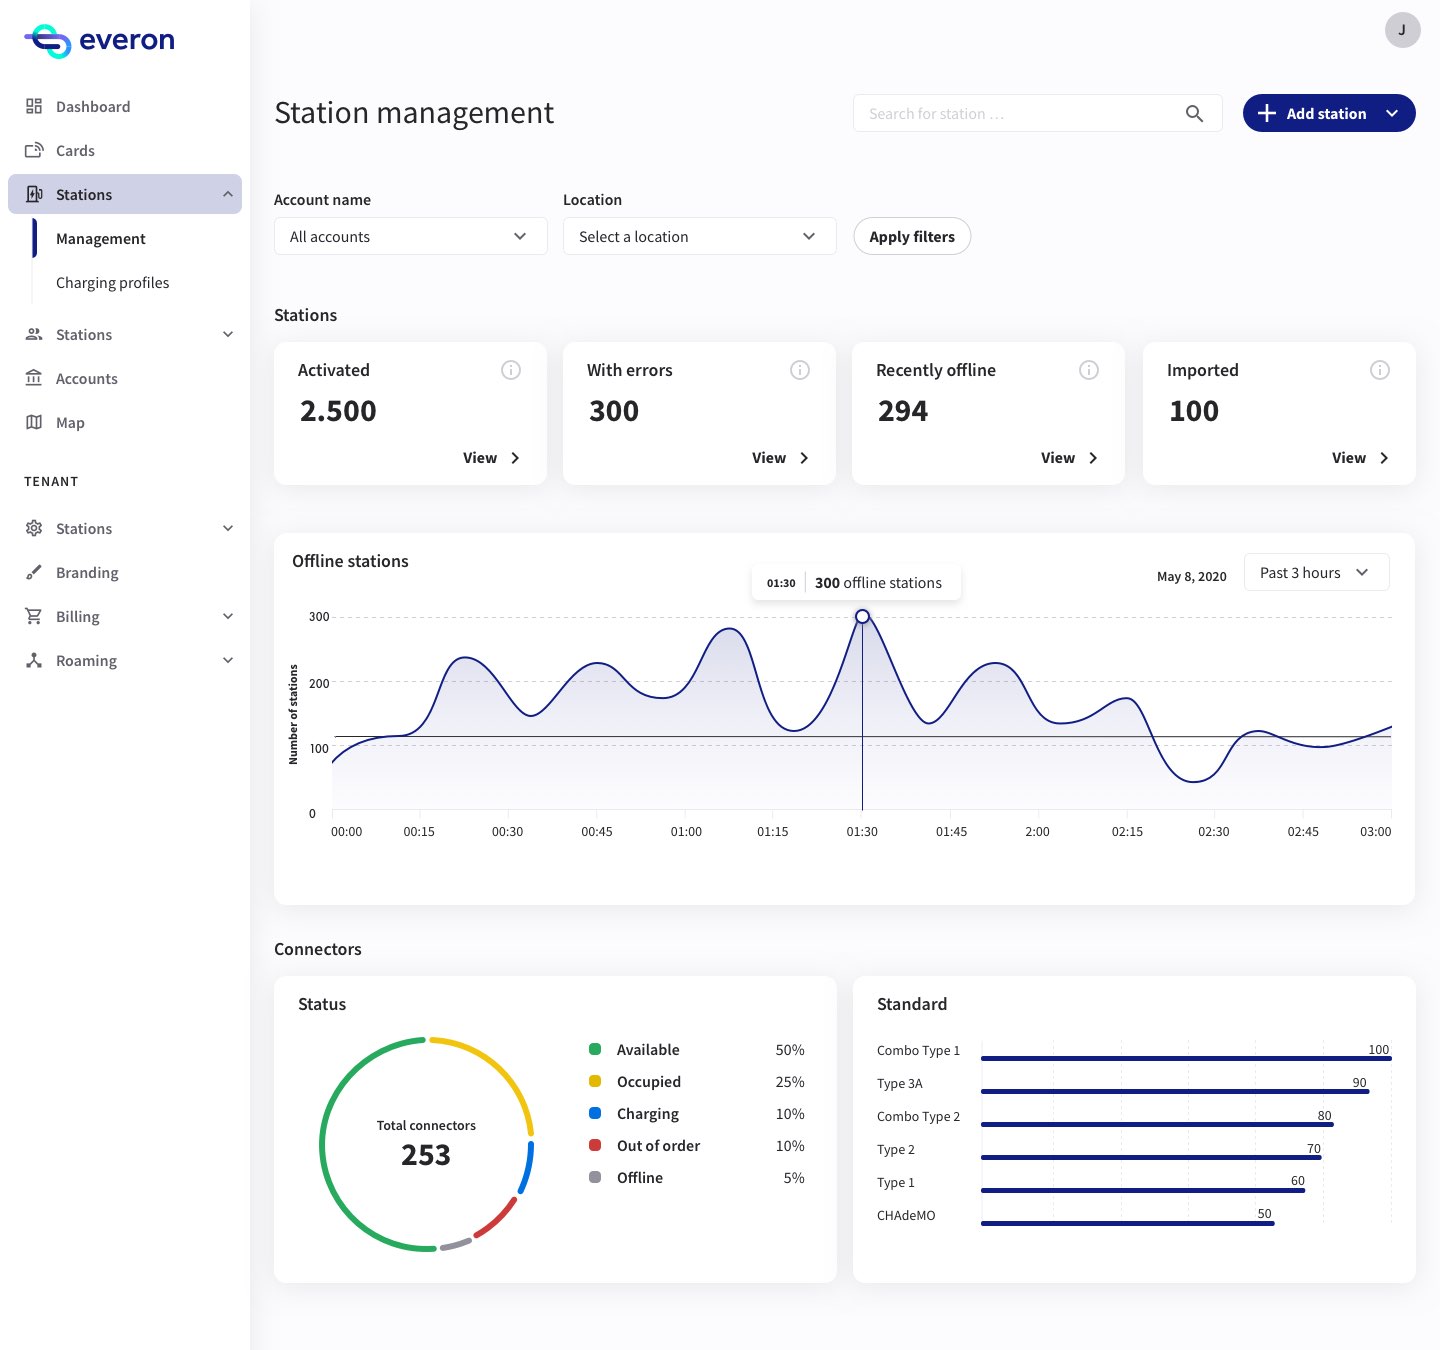
Task: Open the Branding menu item
Action: 87,572
